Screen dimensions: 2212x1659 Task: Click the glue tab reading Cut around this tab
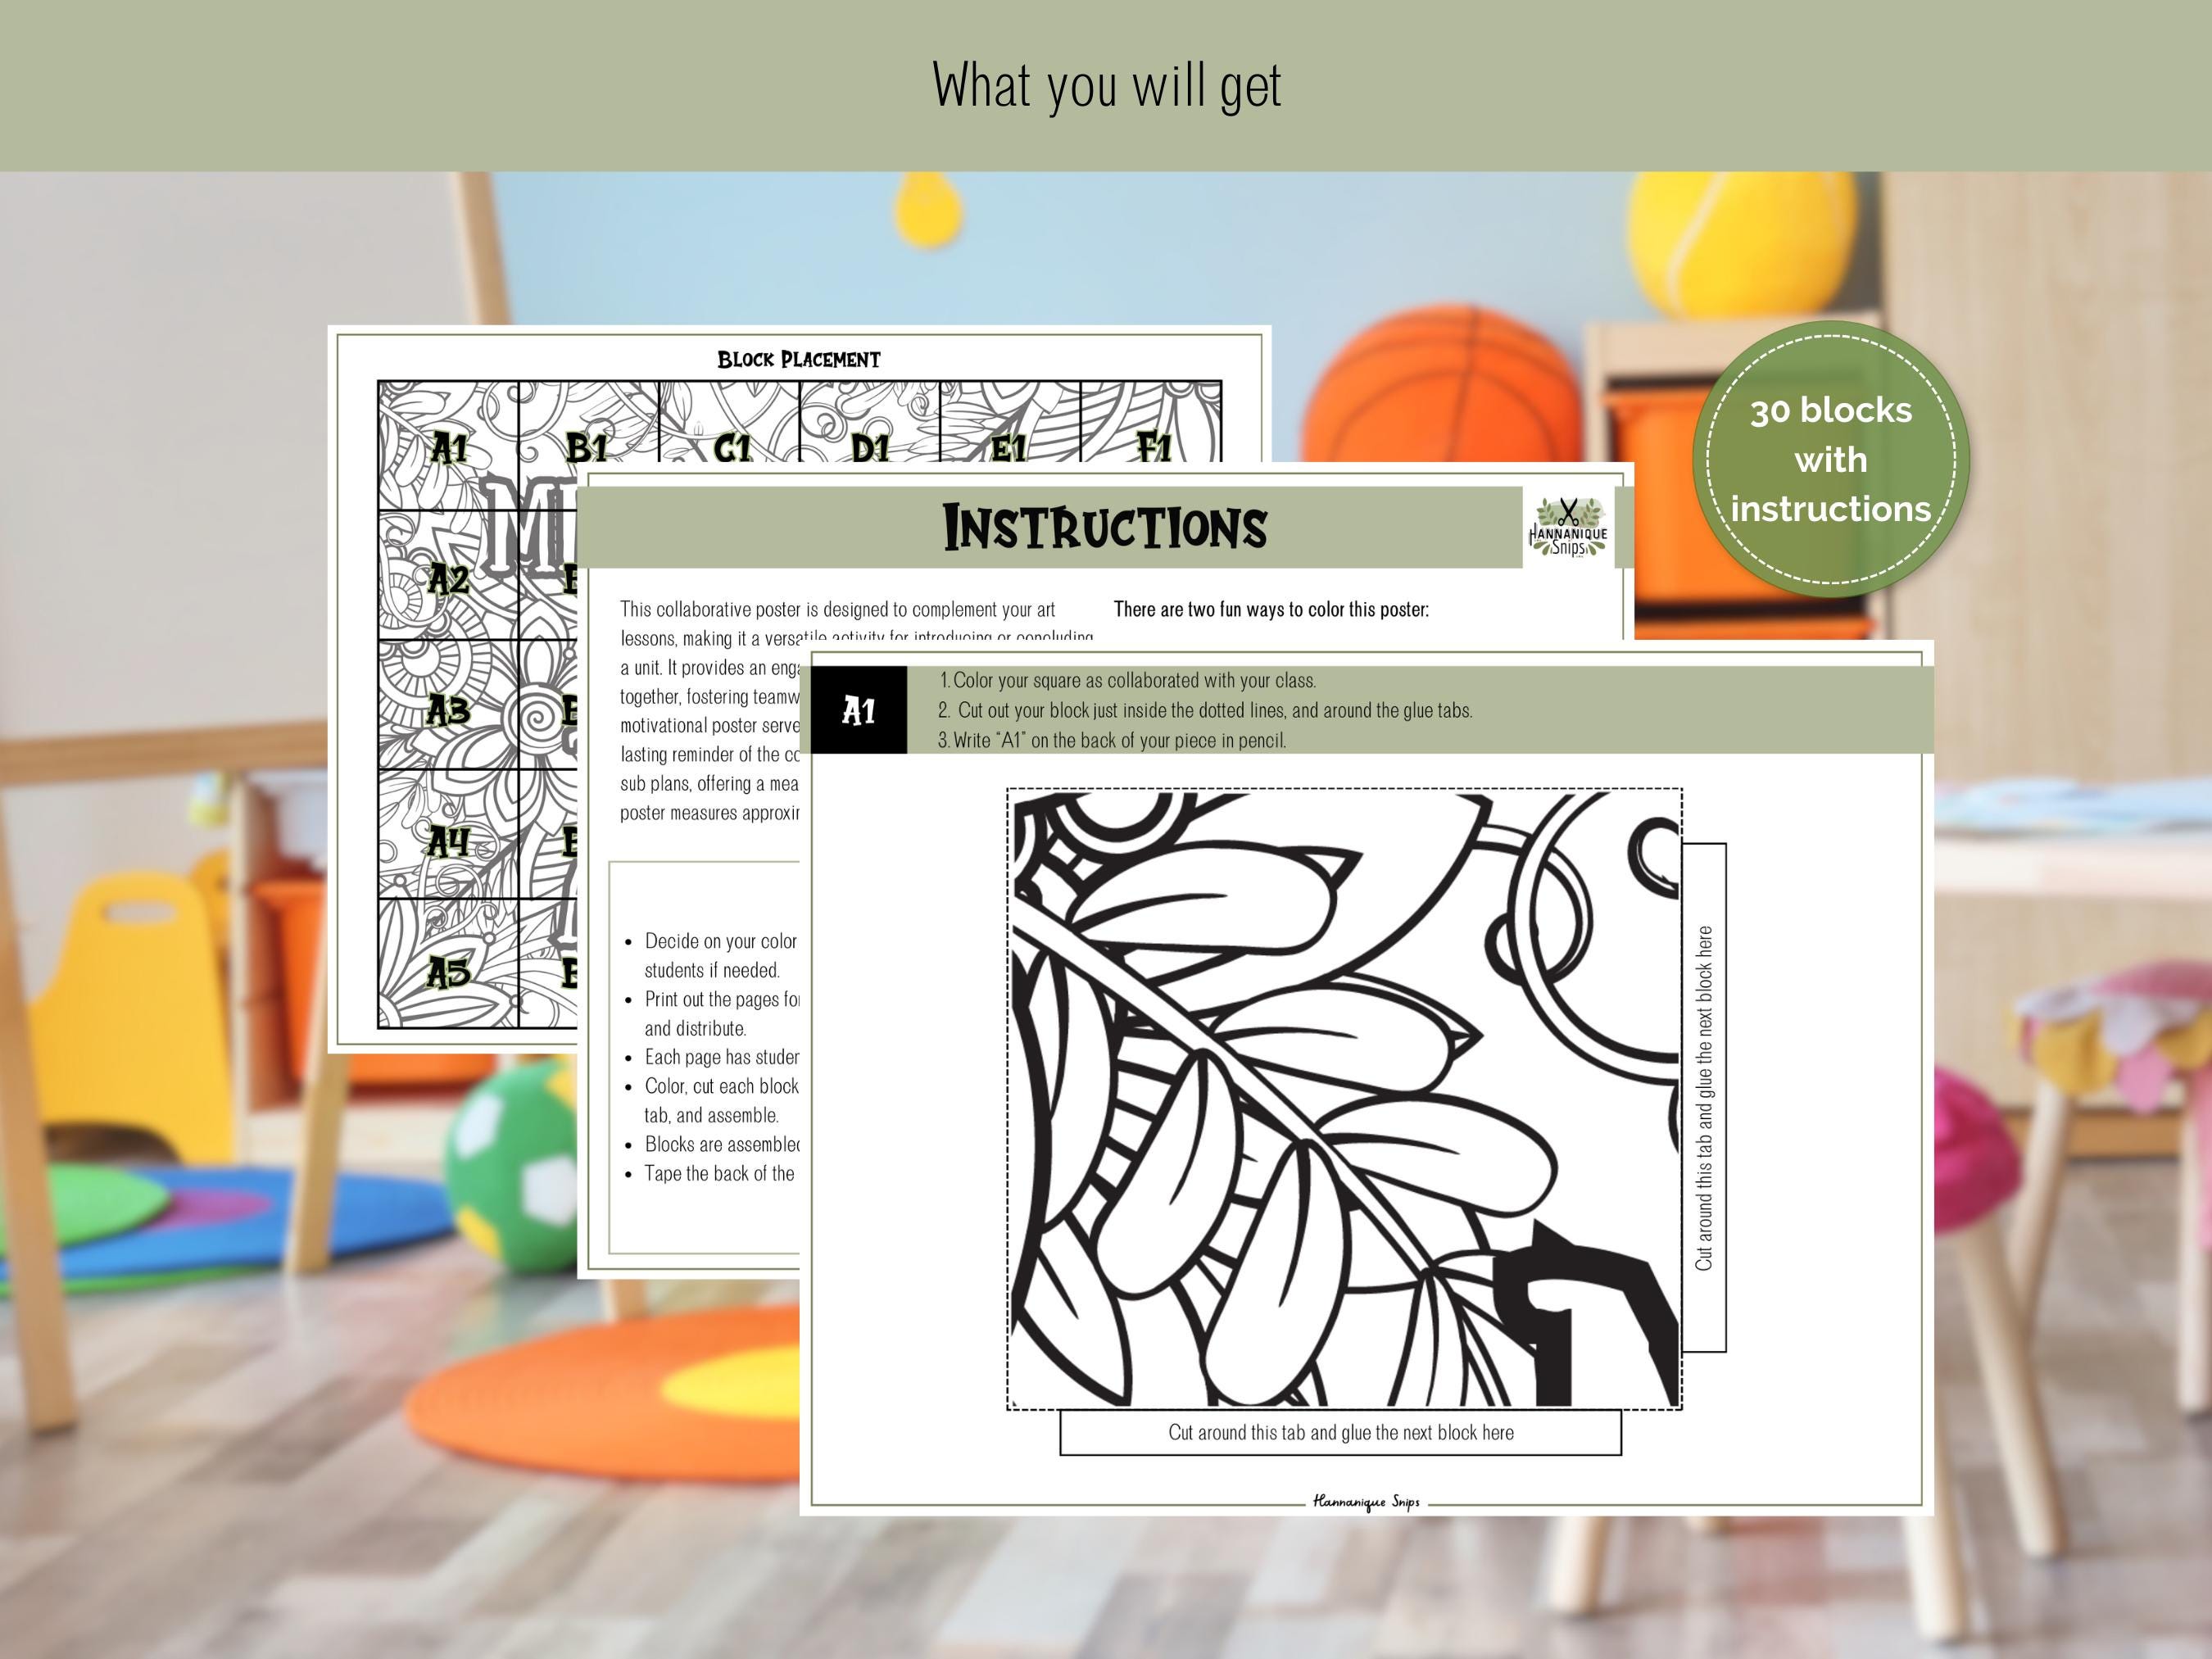tap(1340, 1433)
